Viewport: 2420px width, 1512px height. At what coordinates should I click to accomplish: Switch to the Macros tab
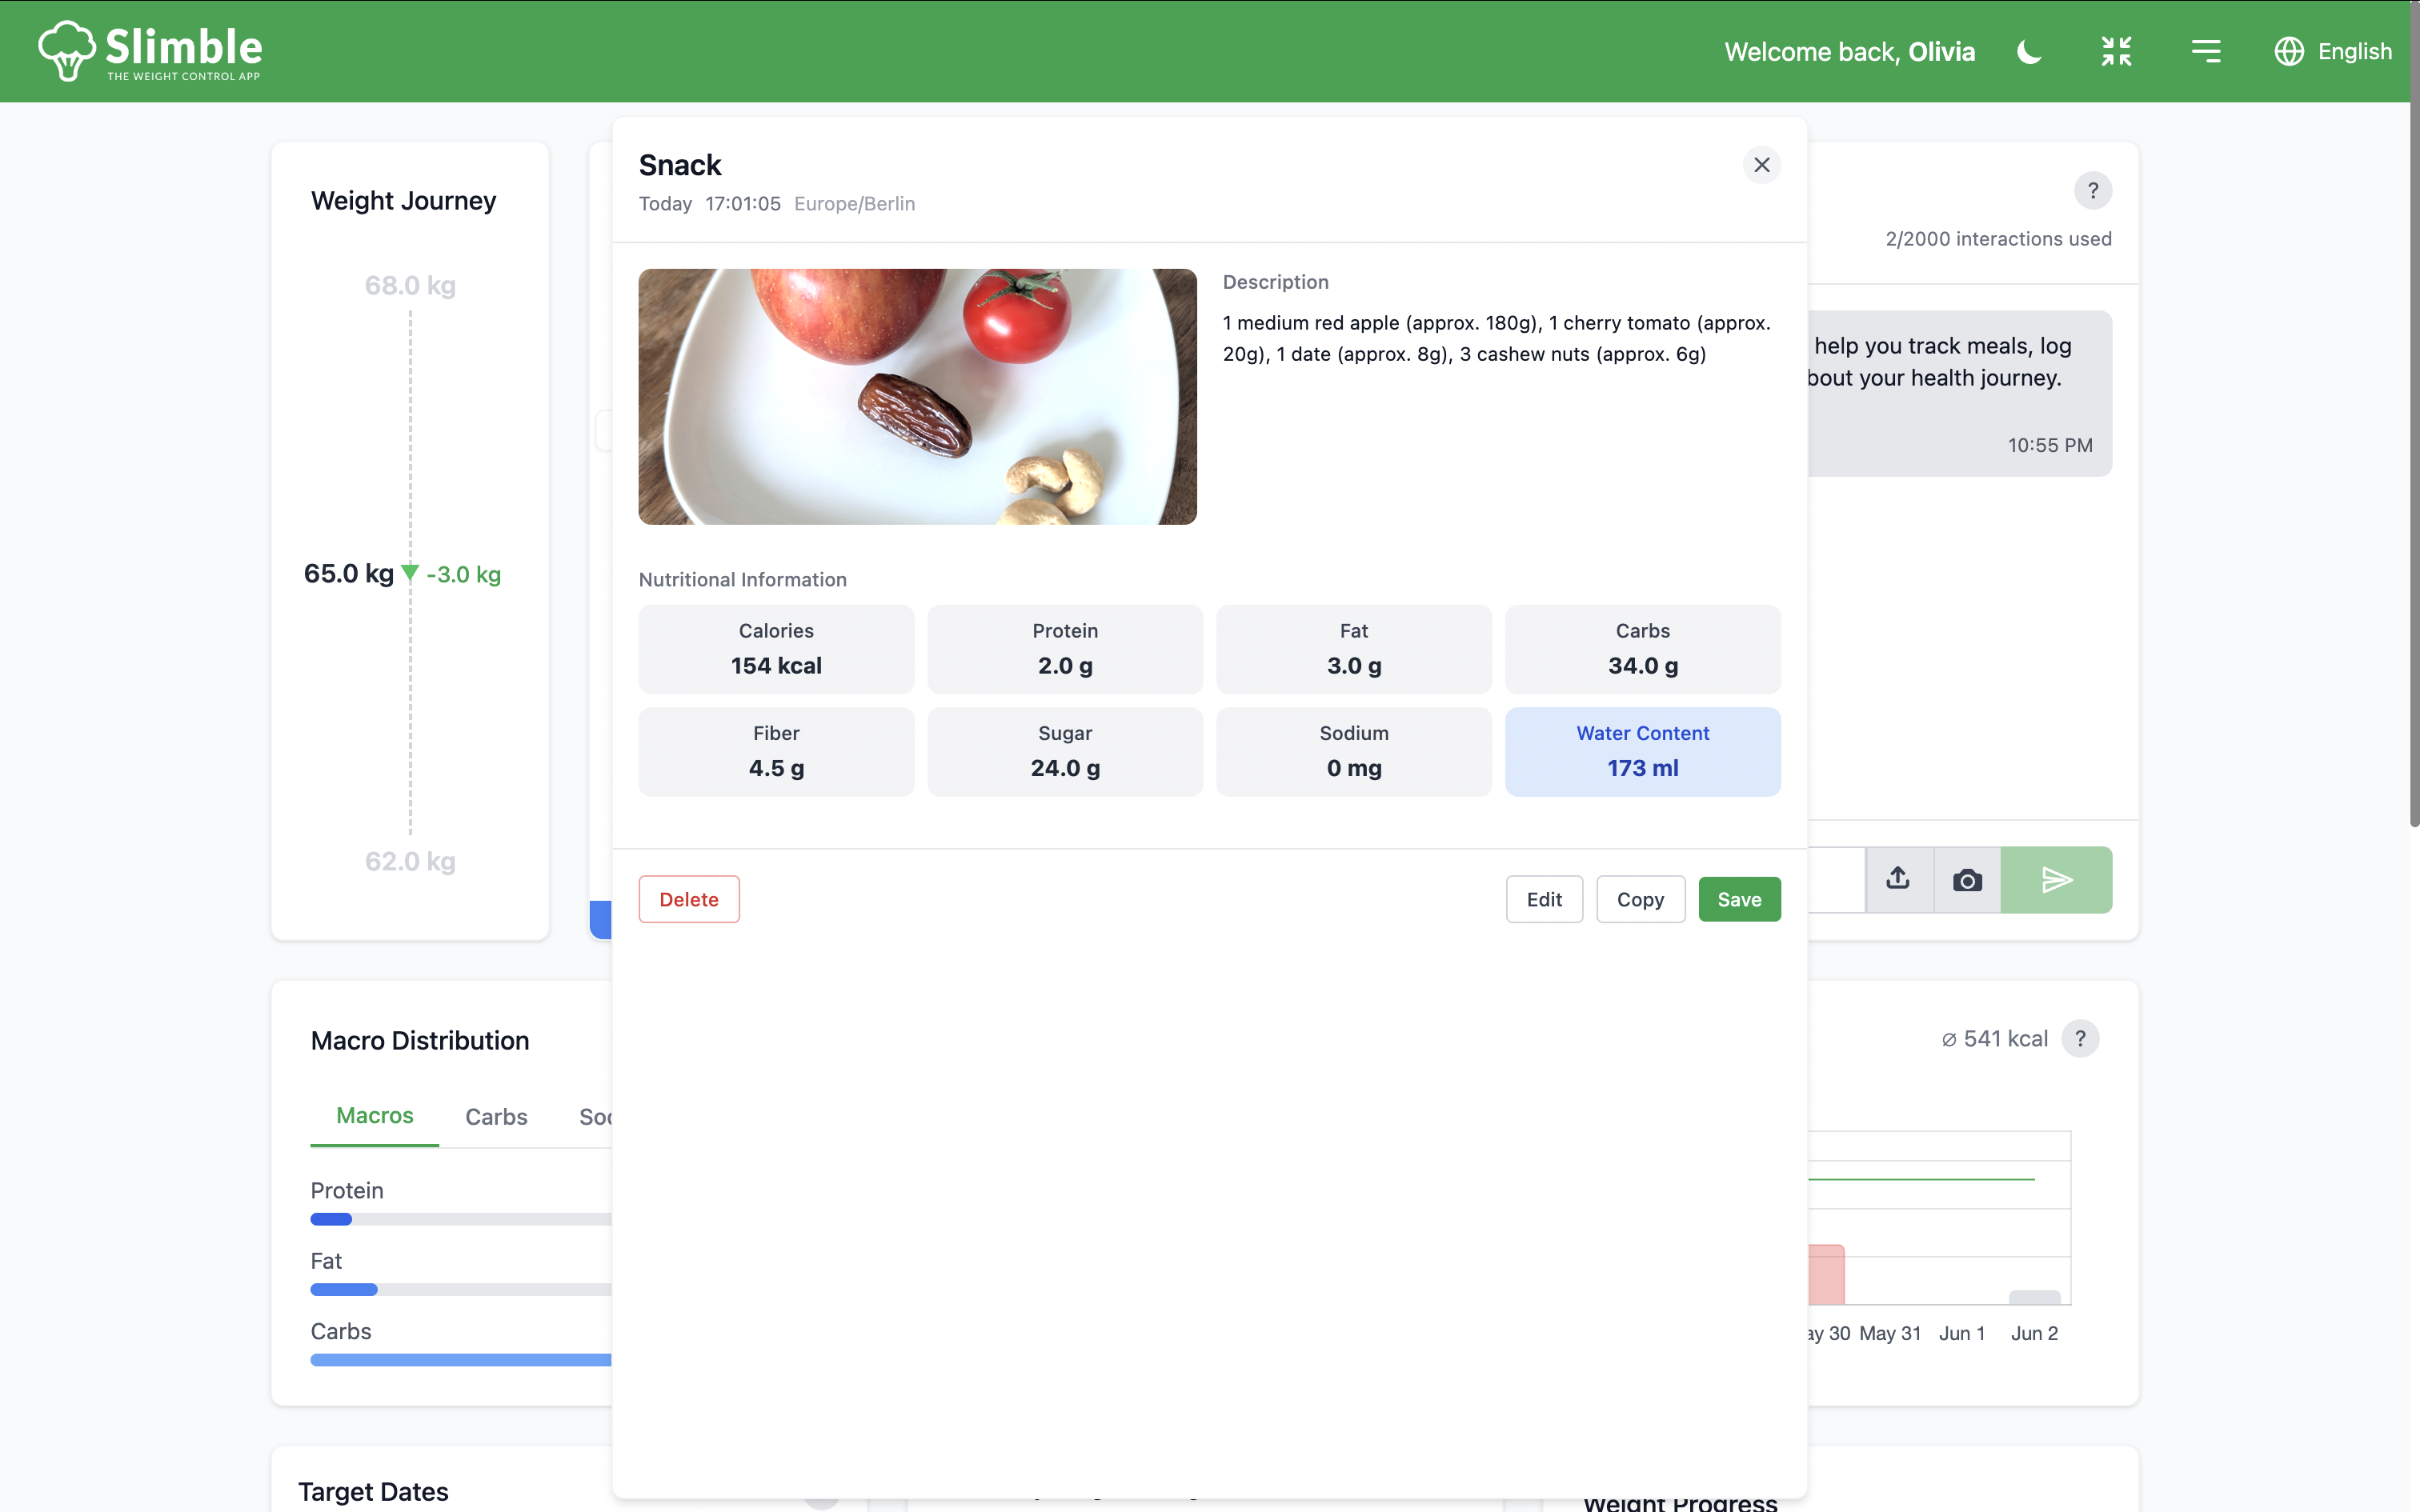pyautogui.click(x=374, y=1116)
